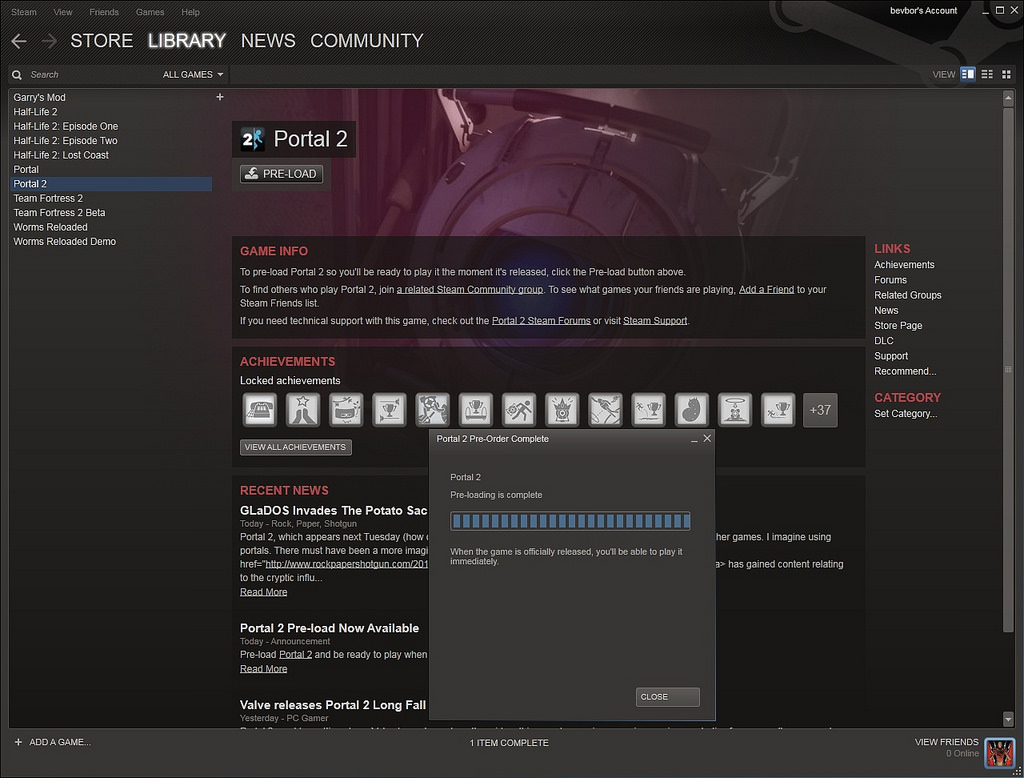Switch to the LIBRARY tab
Viewport: 1024px width, 778px height.
click(187, 41)
